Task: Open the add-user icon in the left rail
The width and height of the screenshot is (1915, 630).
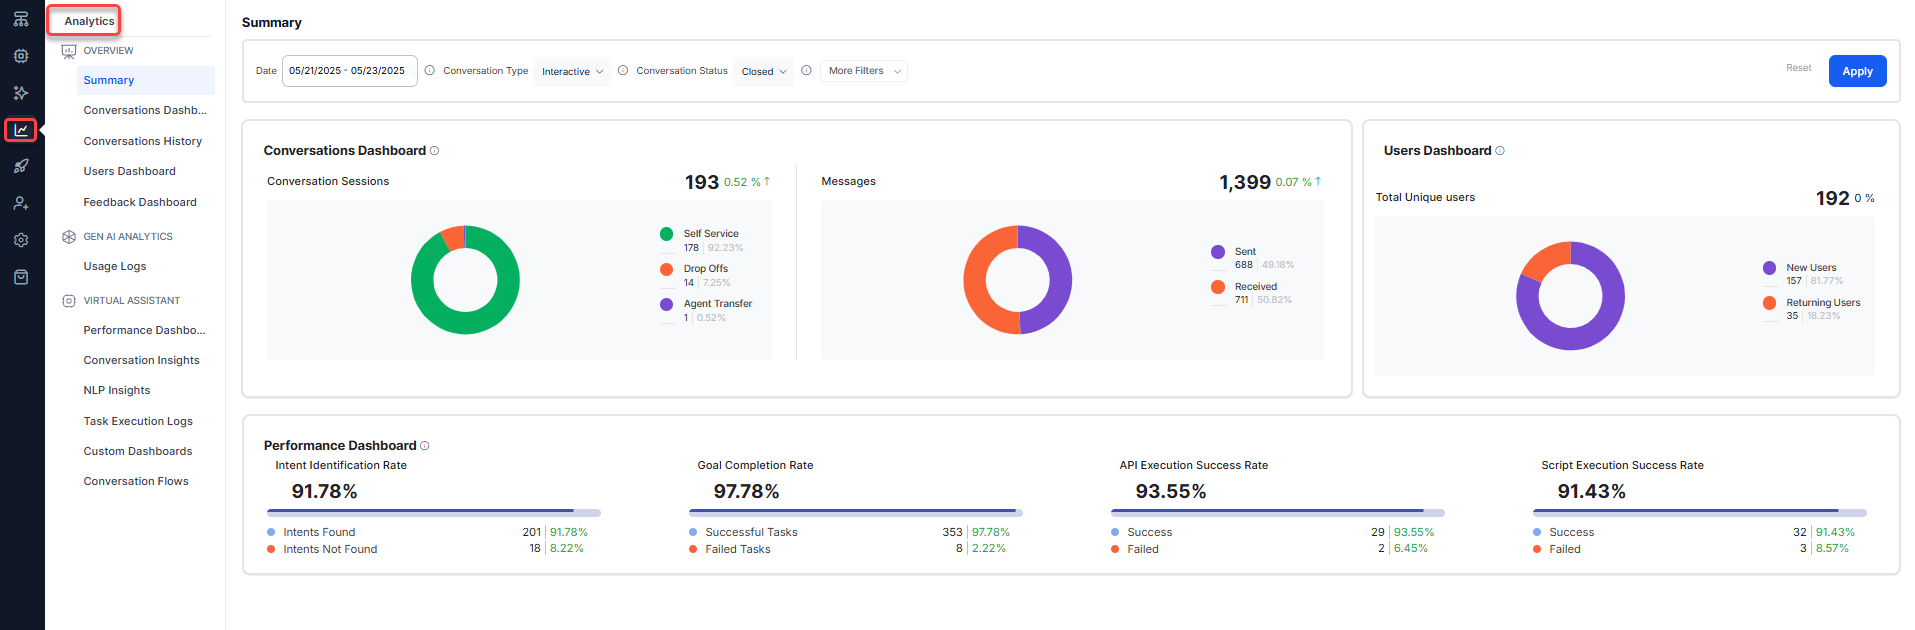Action: 21,203
